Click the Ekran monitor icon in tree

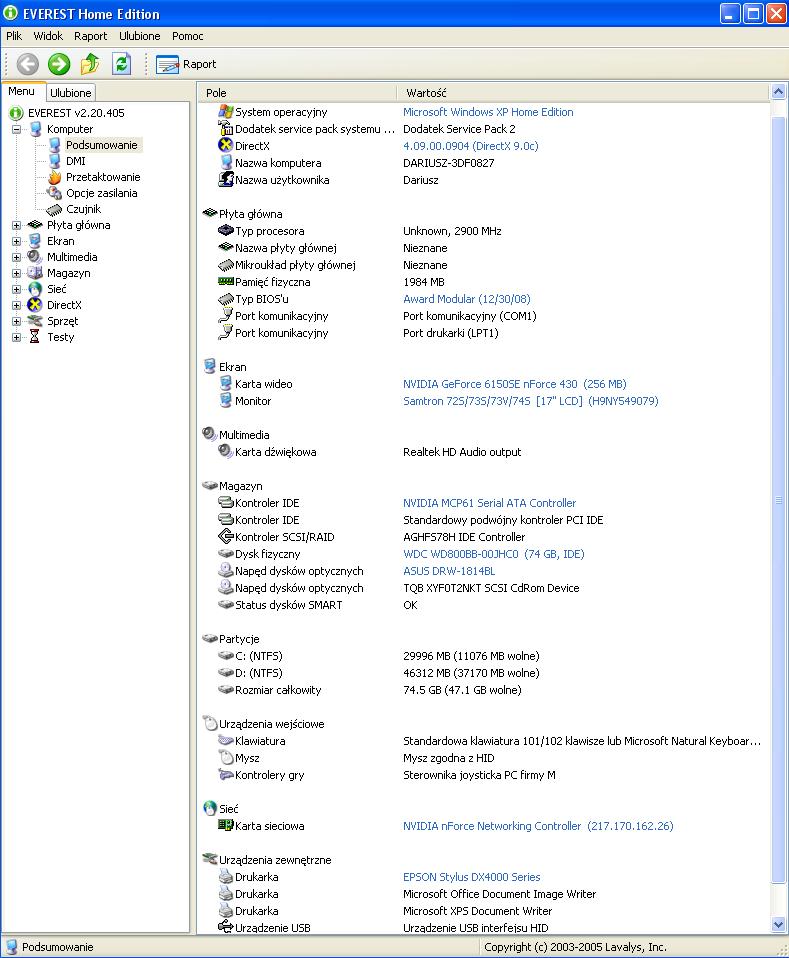(35, 241)
